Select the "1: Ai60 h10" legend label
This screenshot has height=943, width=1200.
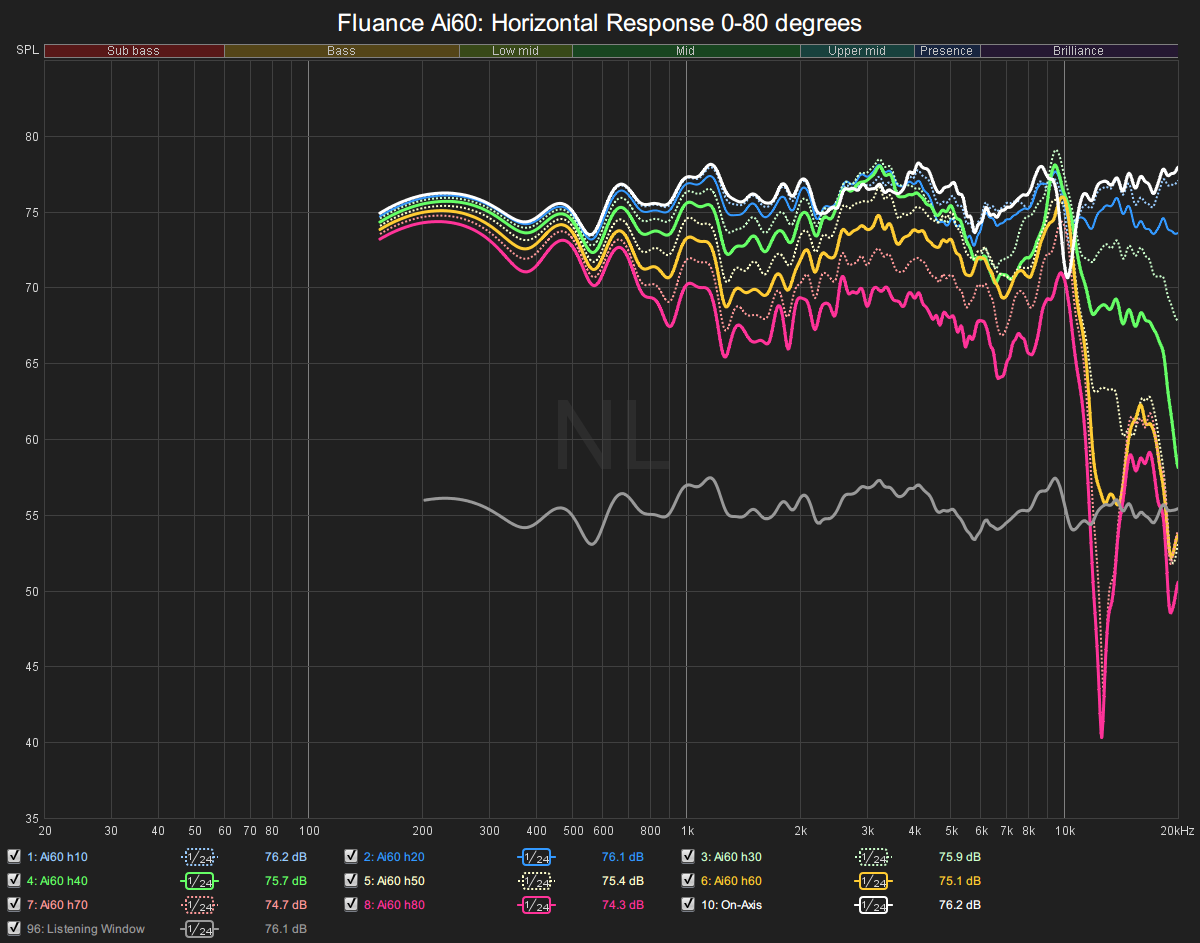pyautogui.click(x=57, y=857)
